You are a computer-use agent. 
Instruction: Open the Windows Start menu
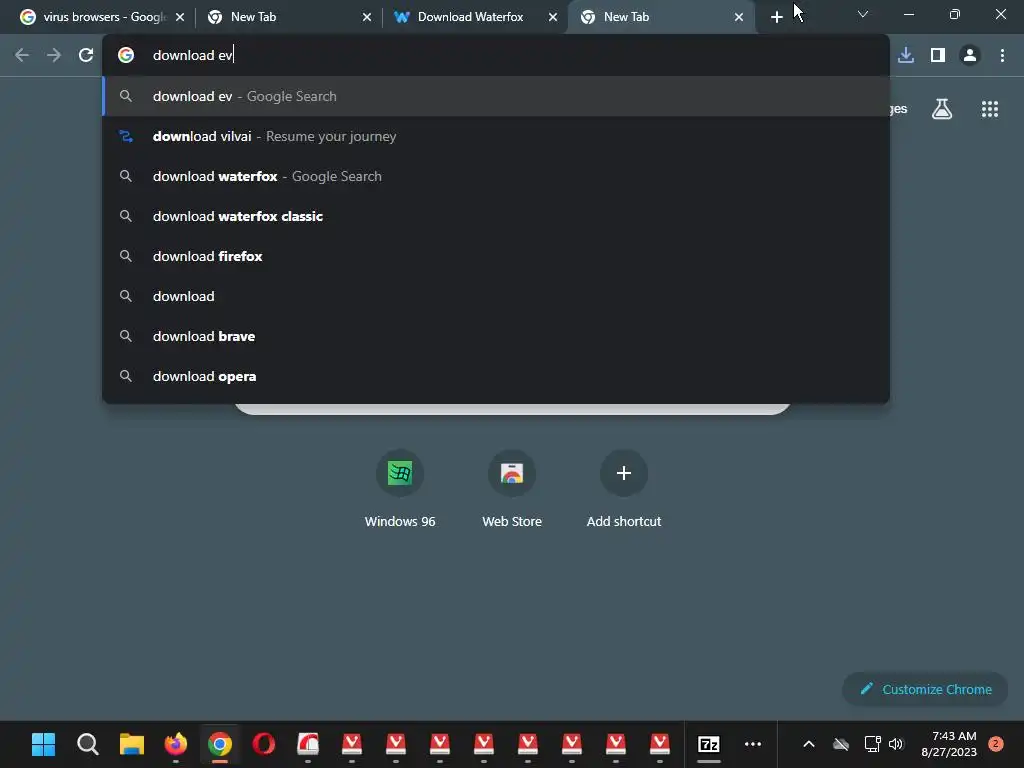(x=44, y=744)
